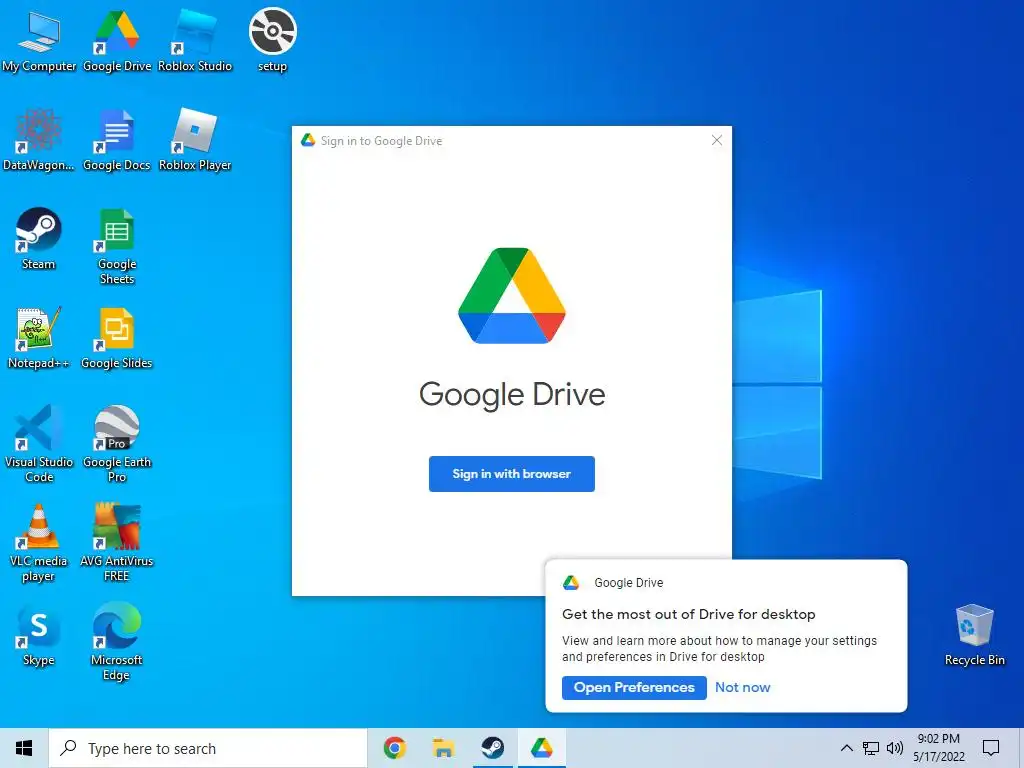Select the Google Docs desktop shortcut
The width and height of the screenshot is (1024, 768).
point(117,140)
